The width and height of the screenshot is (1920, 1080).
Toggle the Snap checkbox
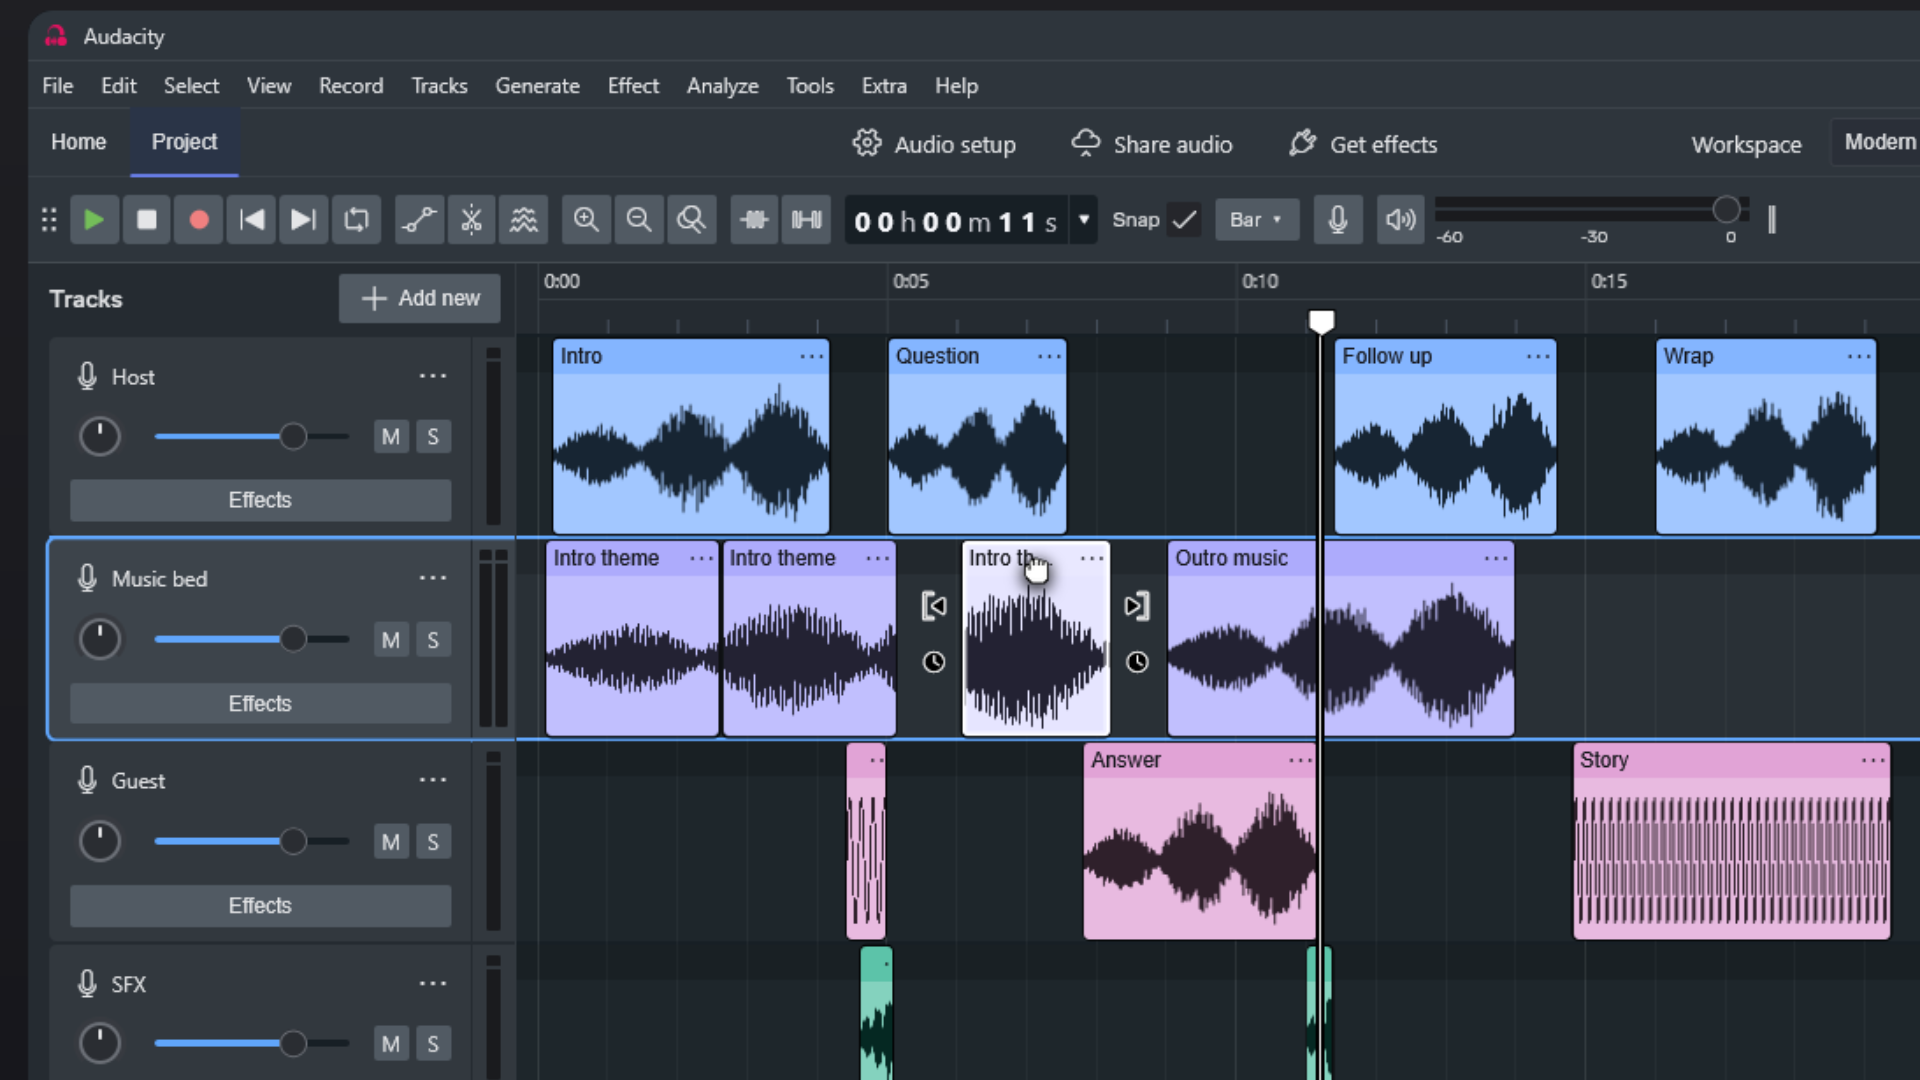point(1184,220)
